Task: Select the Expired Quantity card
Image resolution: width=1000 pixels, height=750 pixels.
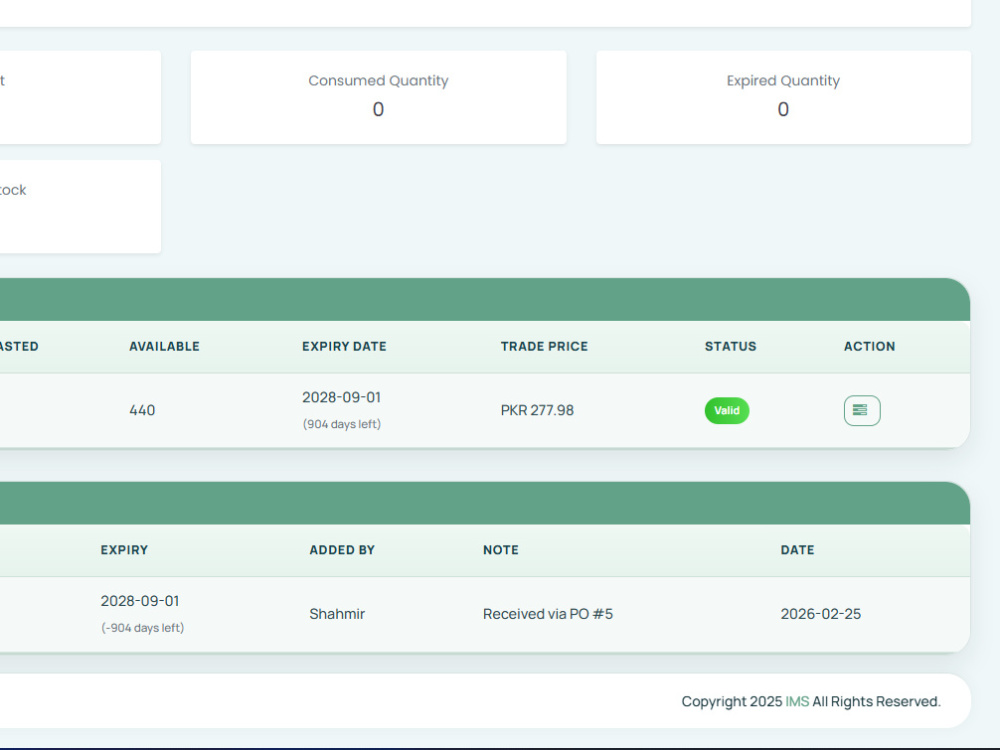Action: point(783,98)
